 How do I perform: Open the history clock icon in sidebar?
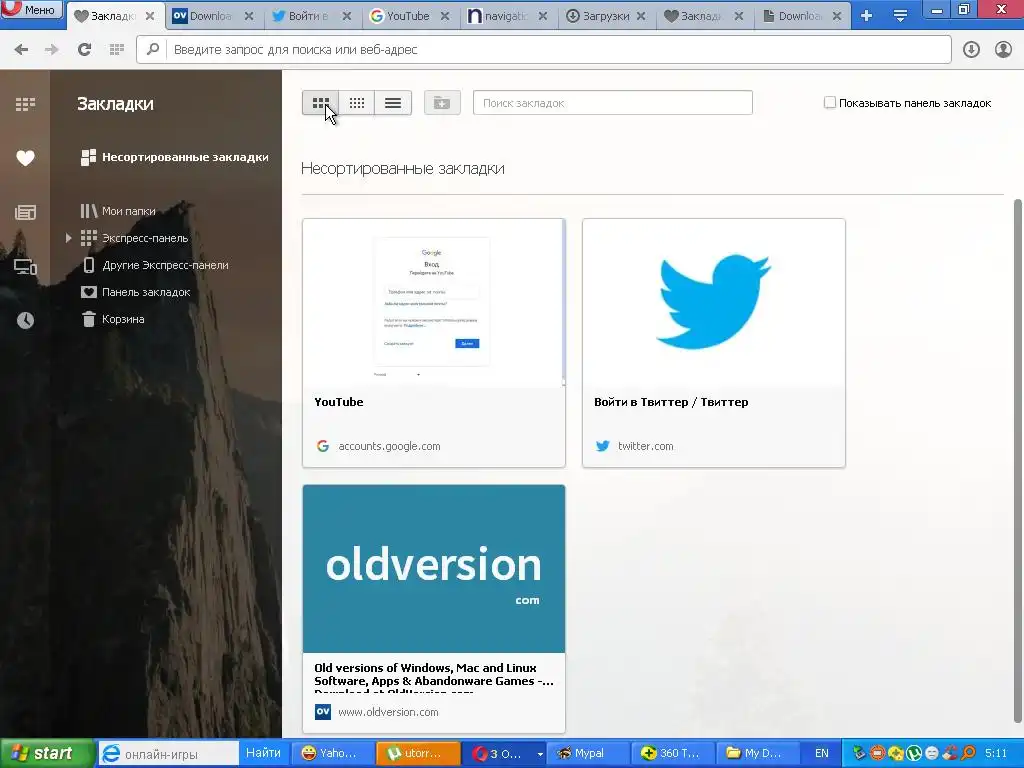point(25,320)
